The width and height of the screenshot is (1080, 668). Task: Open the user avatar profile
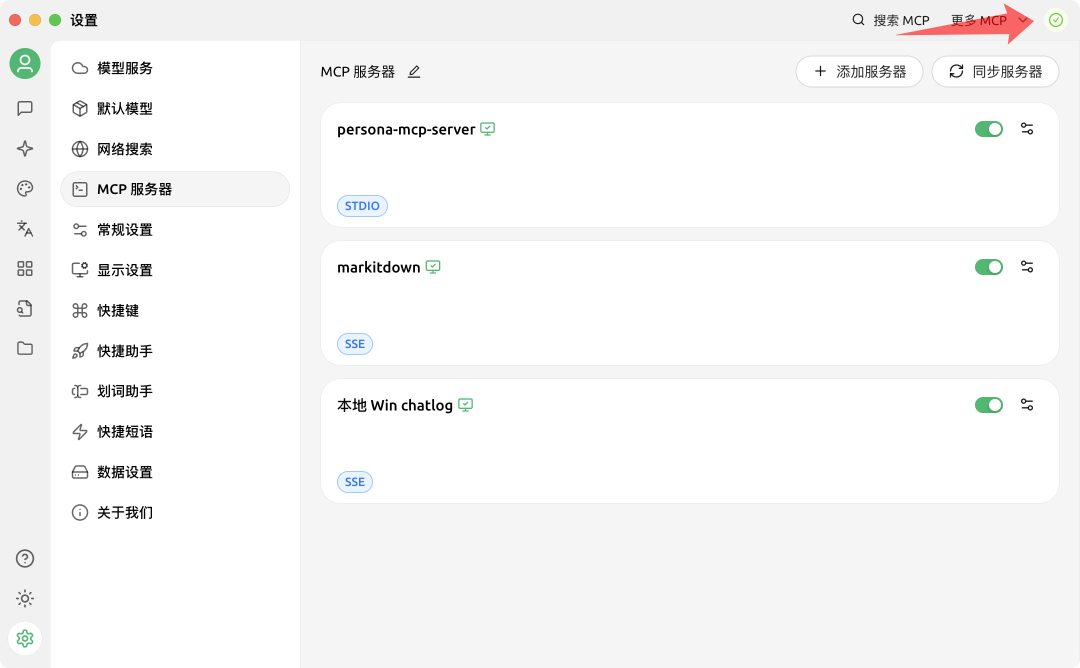tap(25, 63)
